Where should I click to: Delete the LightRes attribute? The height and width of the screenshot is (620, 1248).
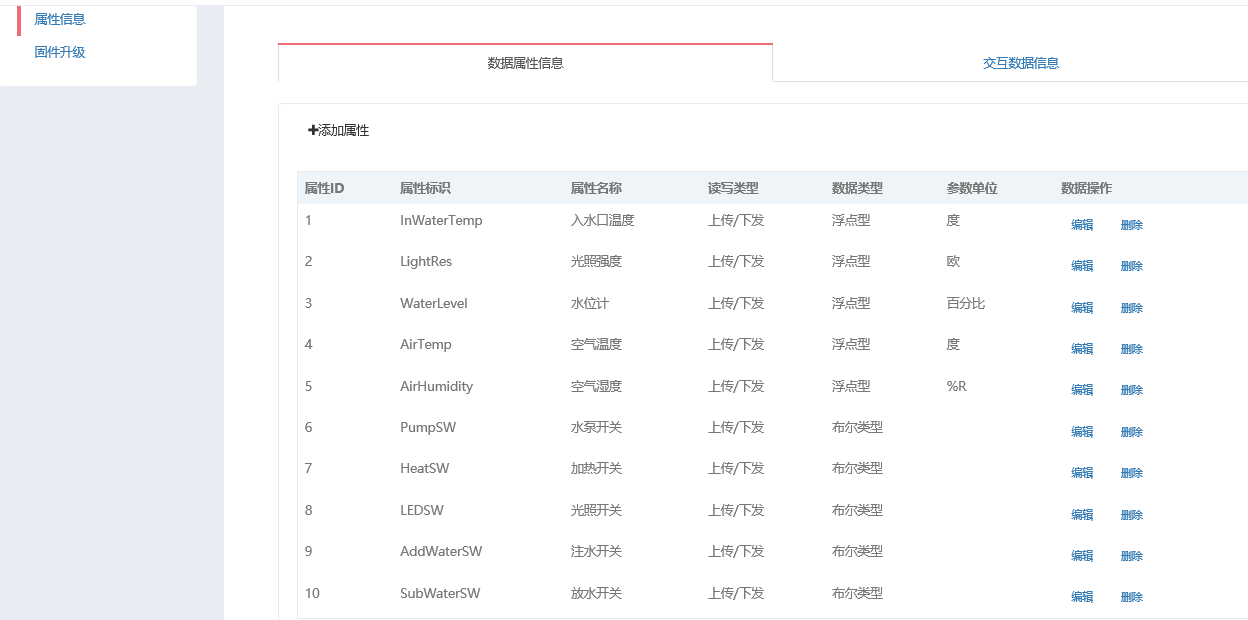(1131, 266)
